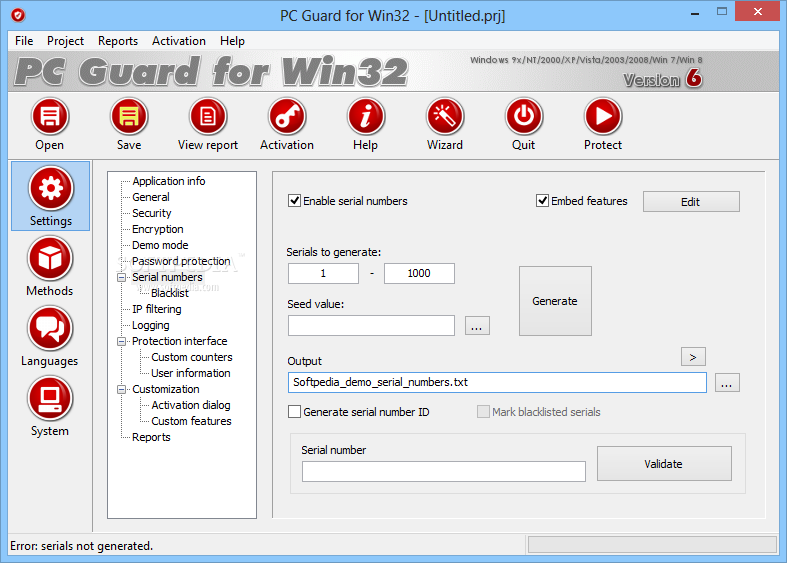Open the Project menu
Screen dimensions: 787x563
65,41
